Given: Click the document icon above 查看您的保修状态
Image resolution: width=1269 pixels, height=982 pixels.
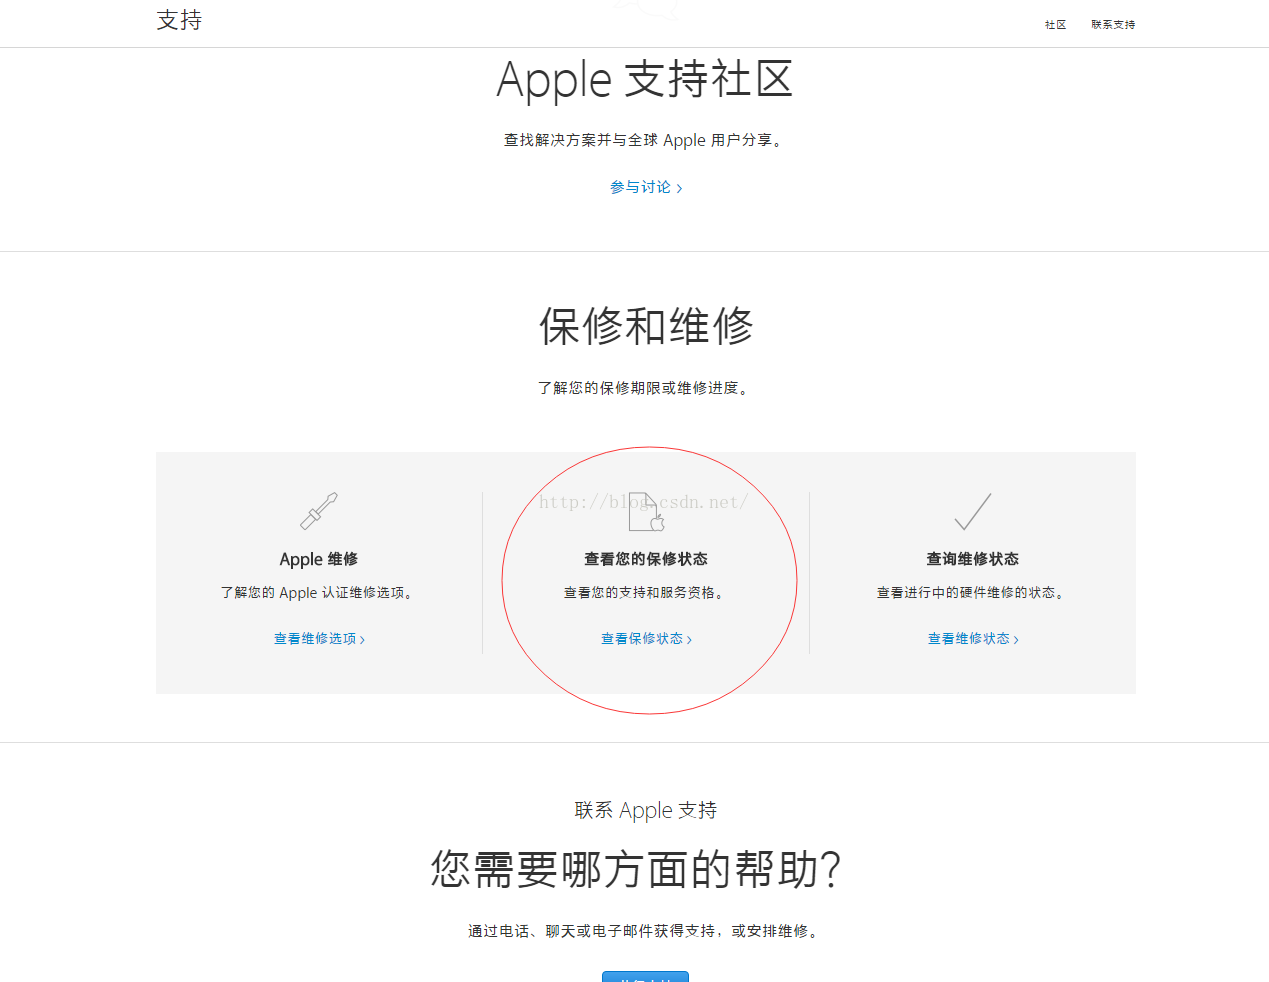Looking at the screenshot, I should click(646, 512).
